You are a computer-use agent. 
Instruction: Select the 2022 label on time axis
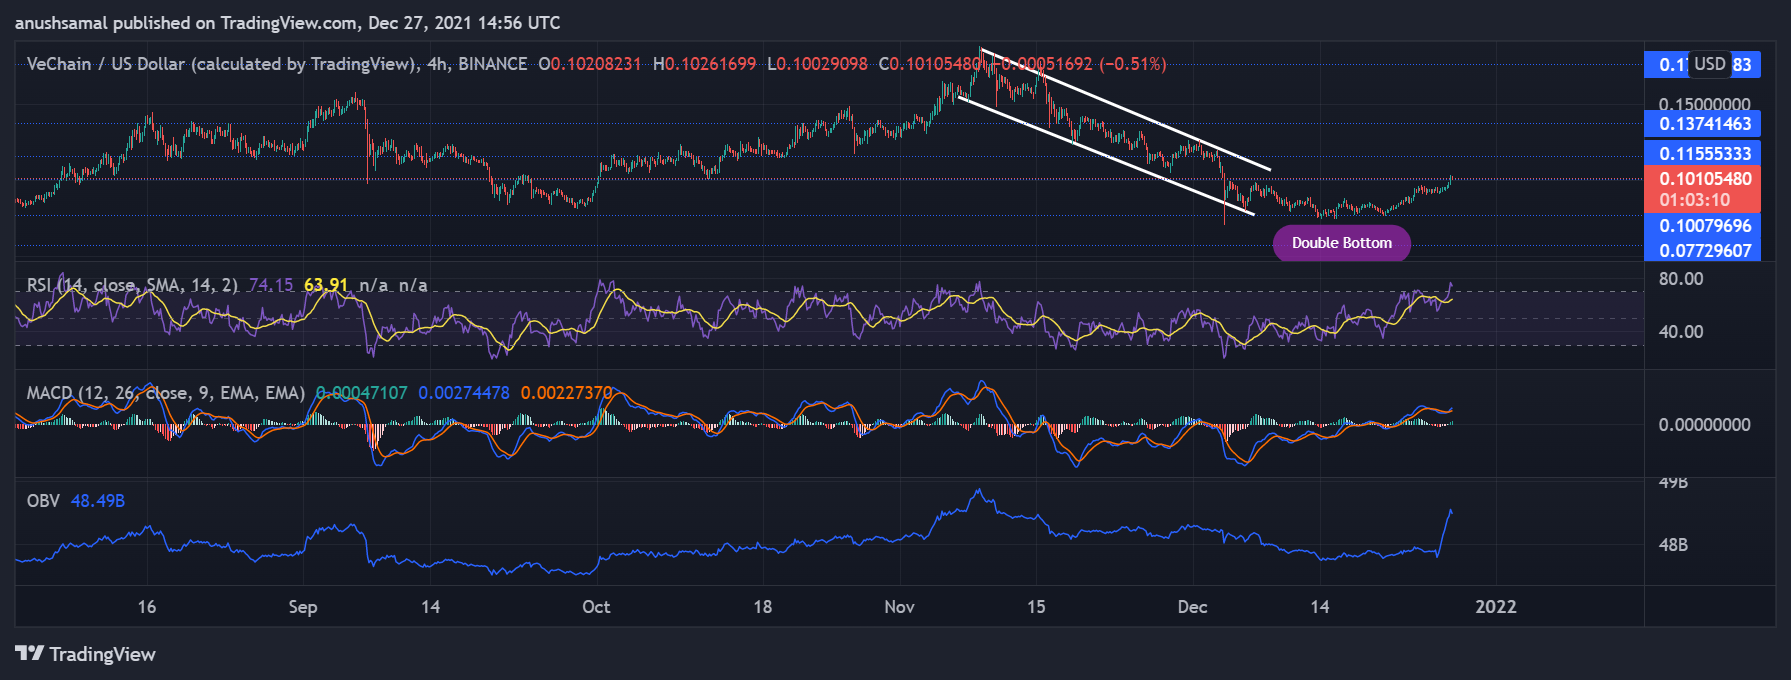coord(1495,607)
